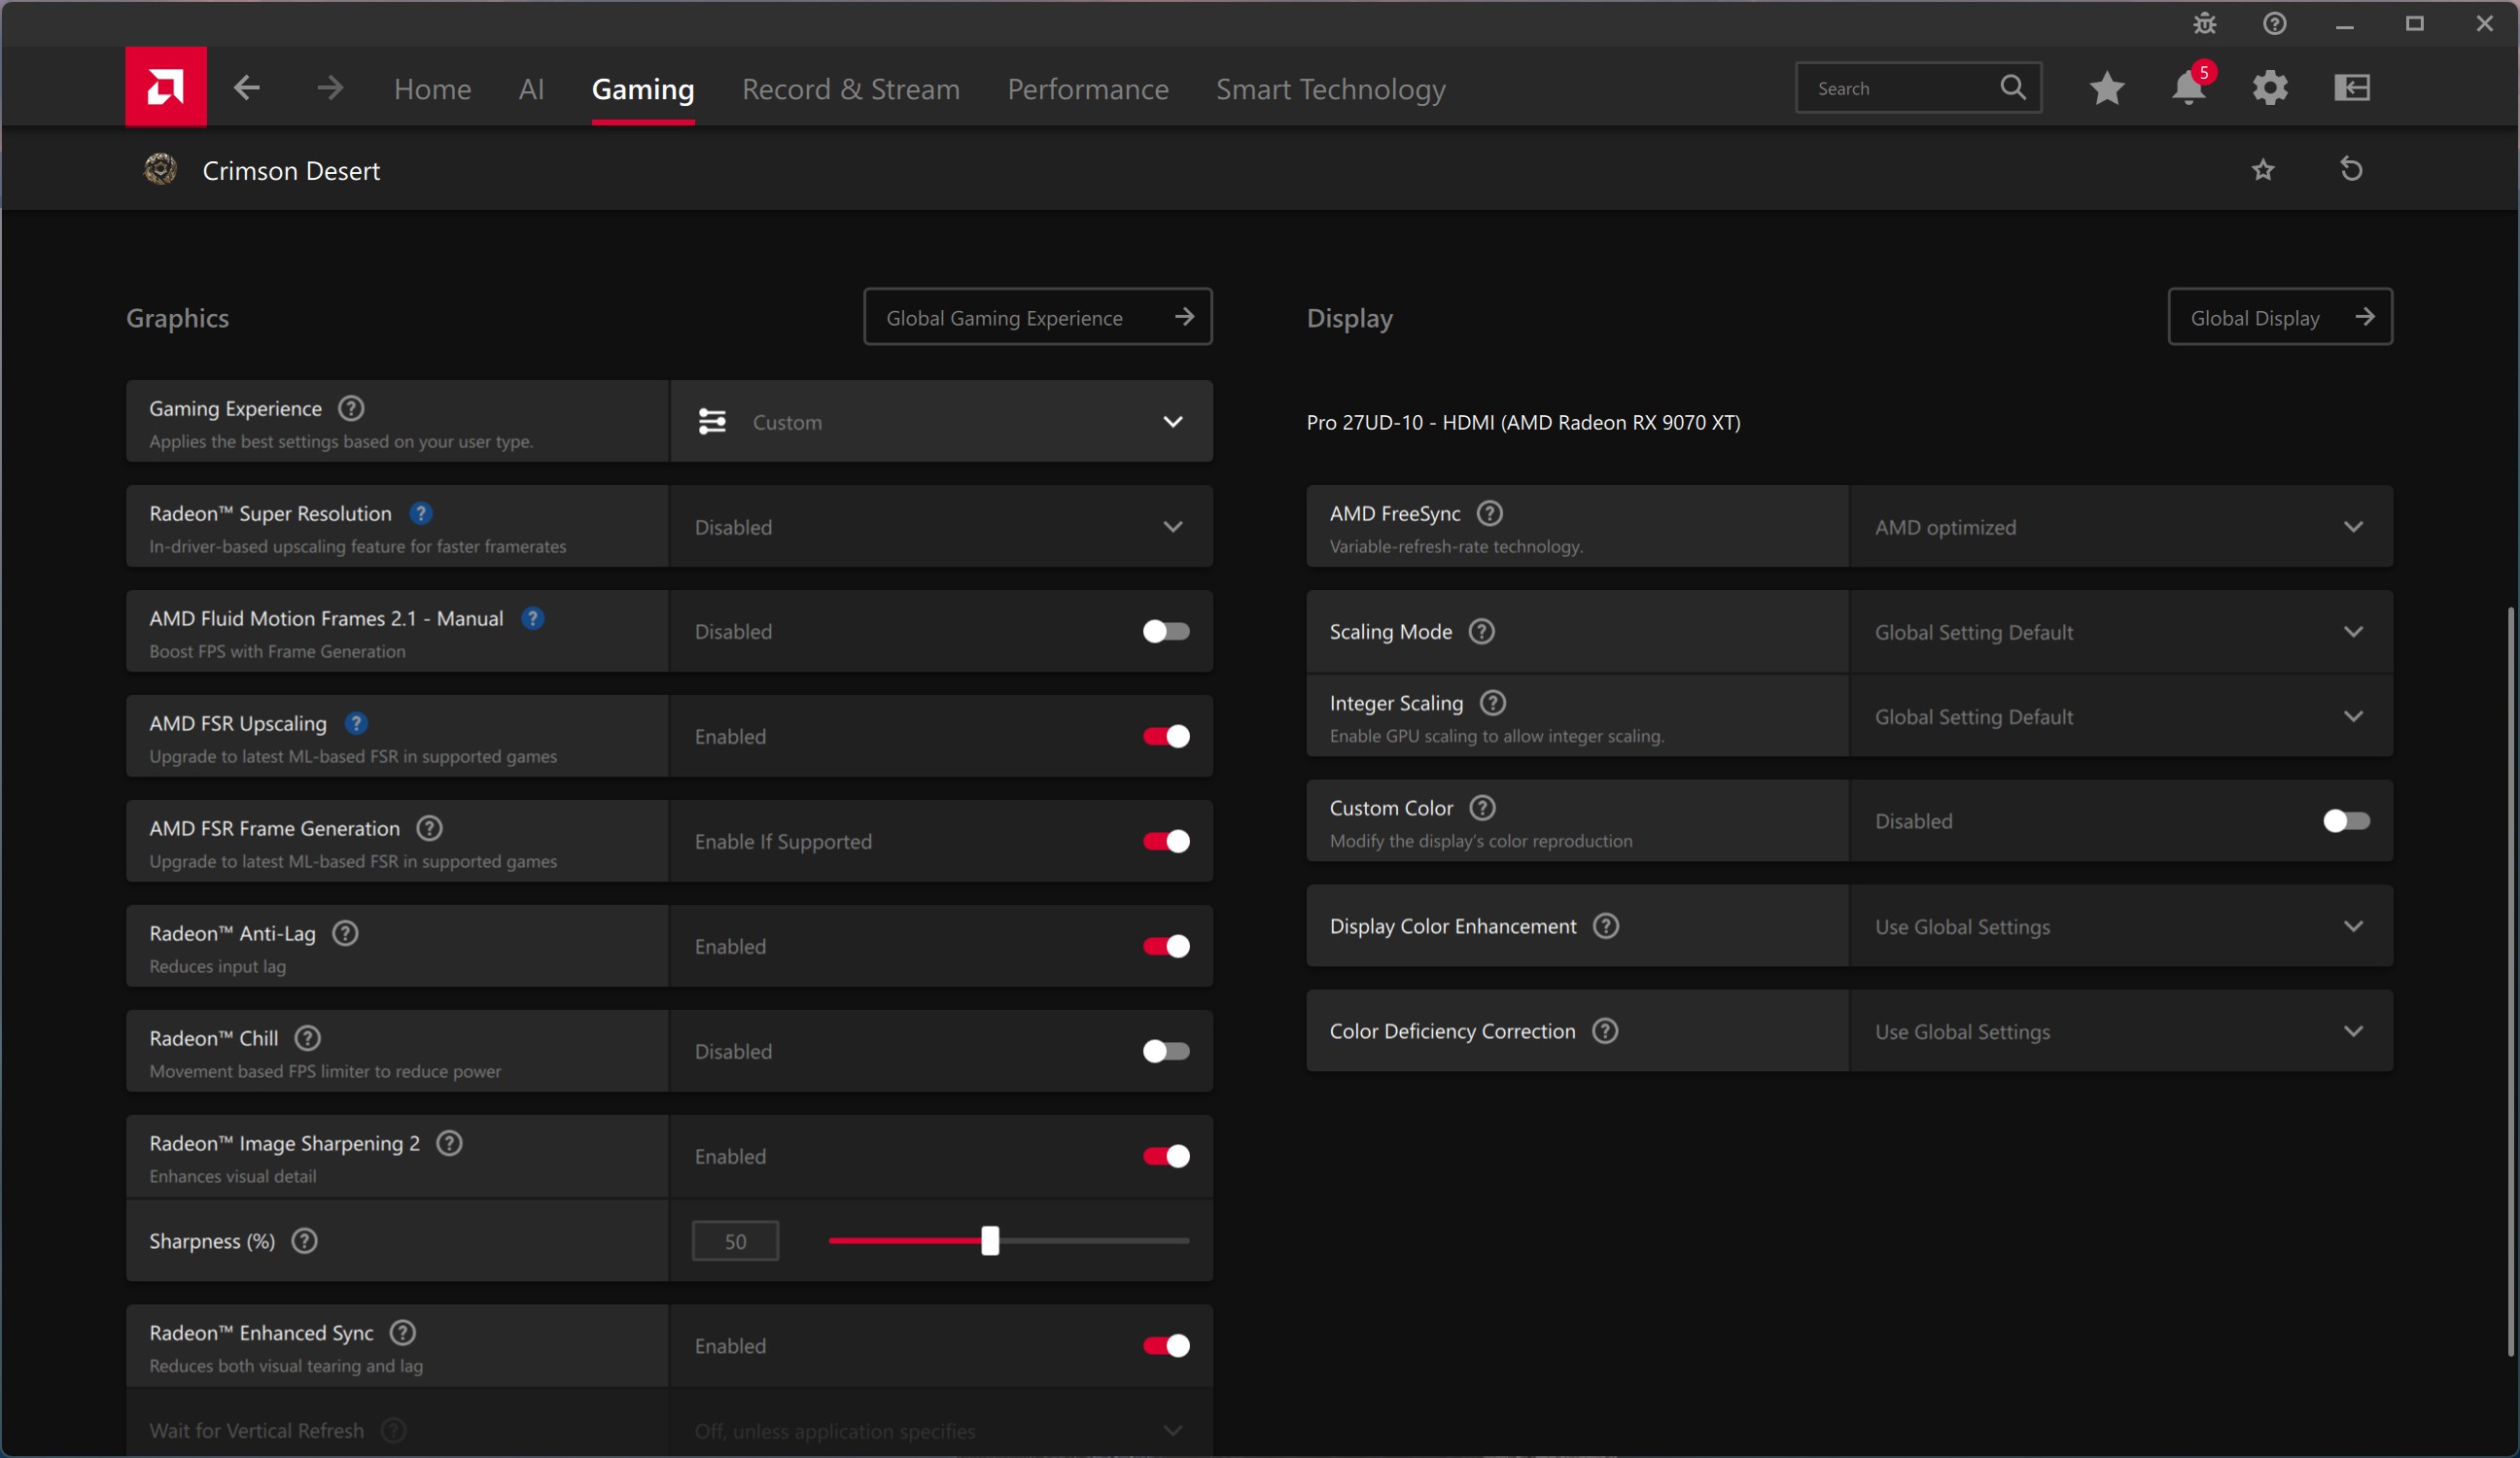Click the vertical scrollbar

click(2510, 980)
